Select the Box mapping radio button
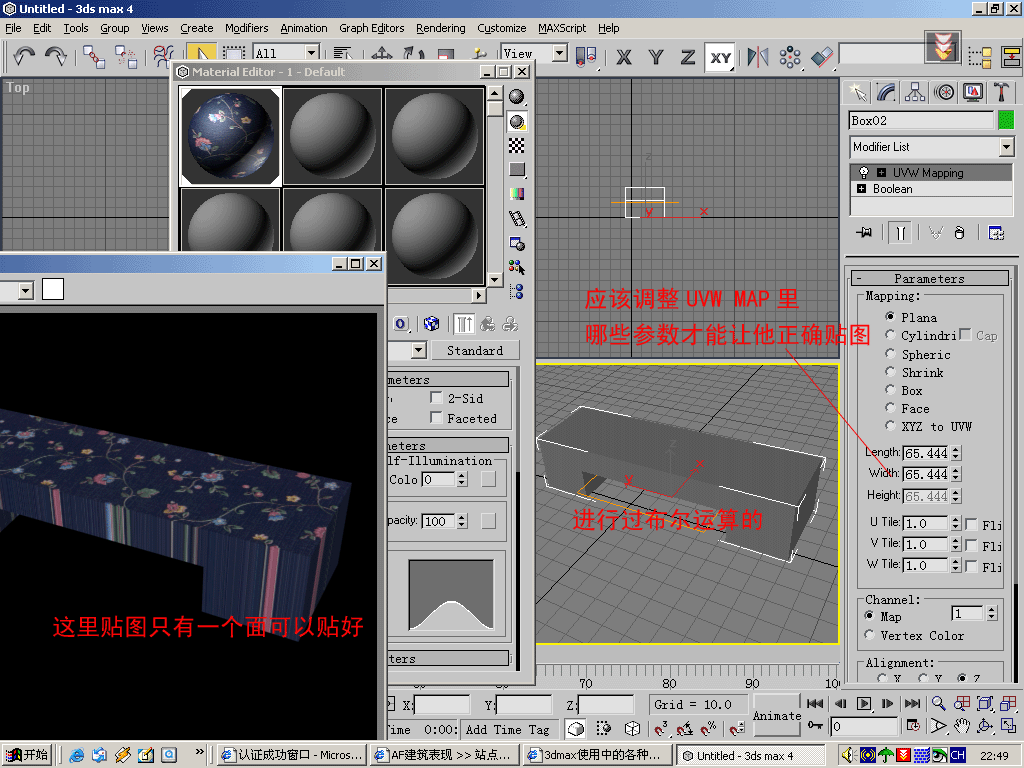 [x=889, y=390]
